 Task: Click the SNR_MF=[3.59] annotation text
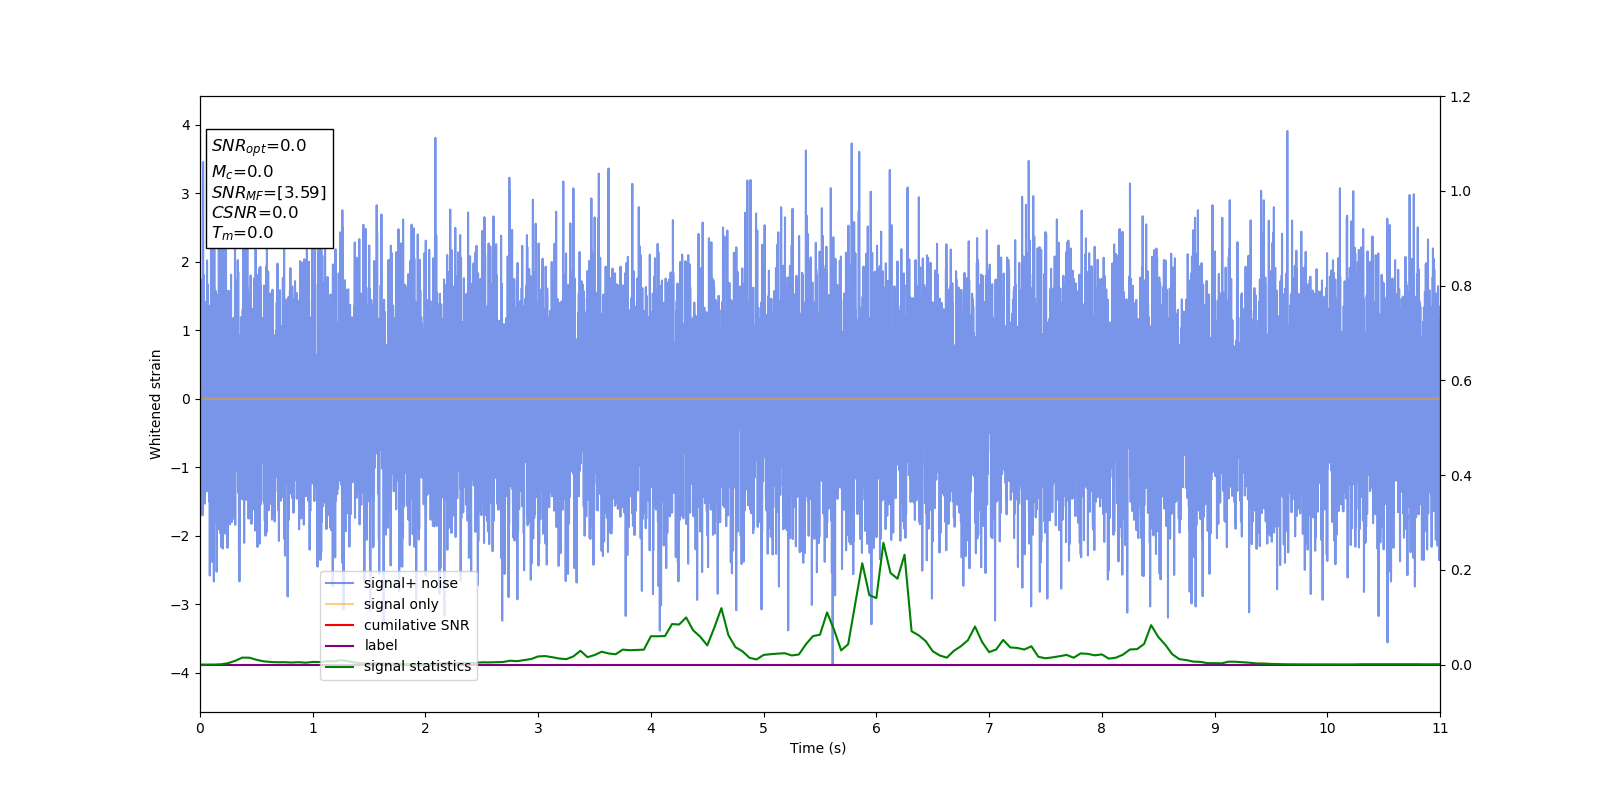click(x=269, y=192)
